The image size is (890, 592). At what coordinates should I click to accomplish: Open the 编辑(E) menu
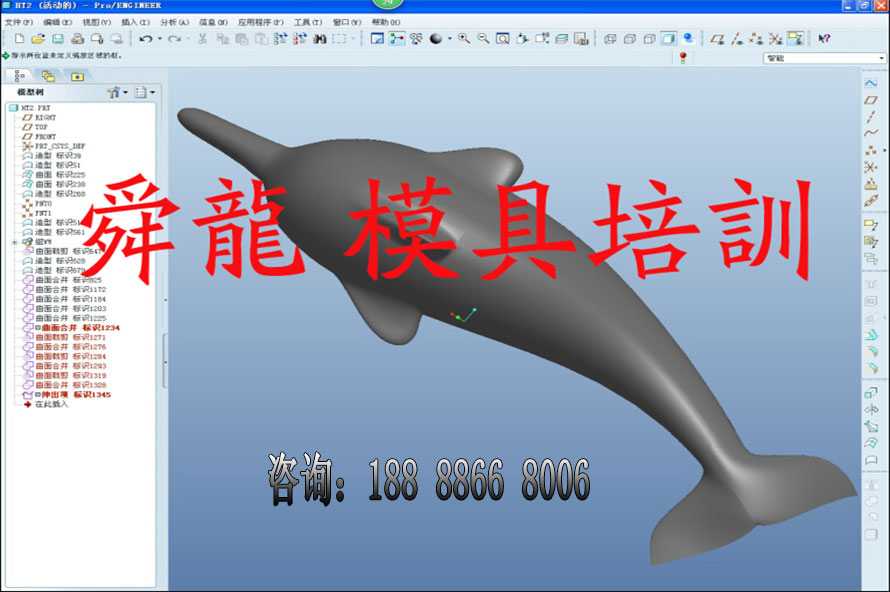pos(57,22)
